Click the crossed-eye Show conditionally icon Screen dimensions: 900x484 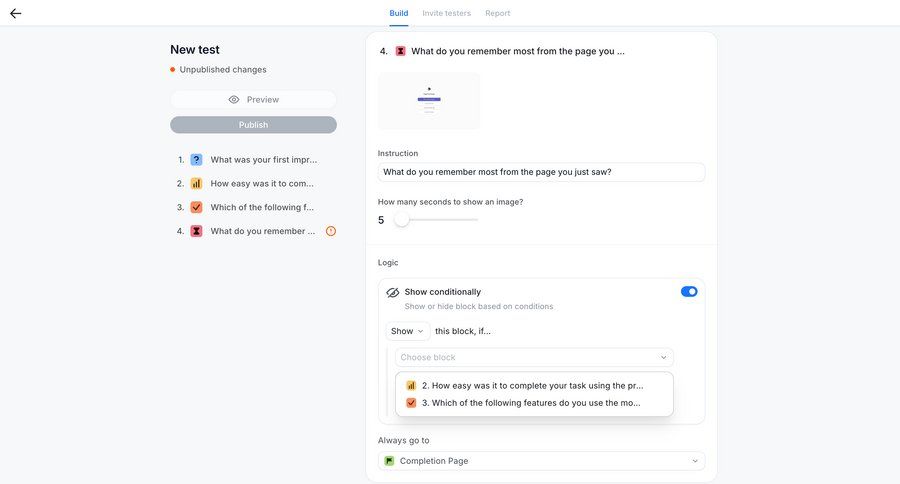click(392, 292)
